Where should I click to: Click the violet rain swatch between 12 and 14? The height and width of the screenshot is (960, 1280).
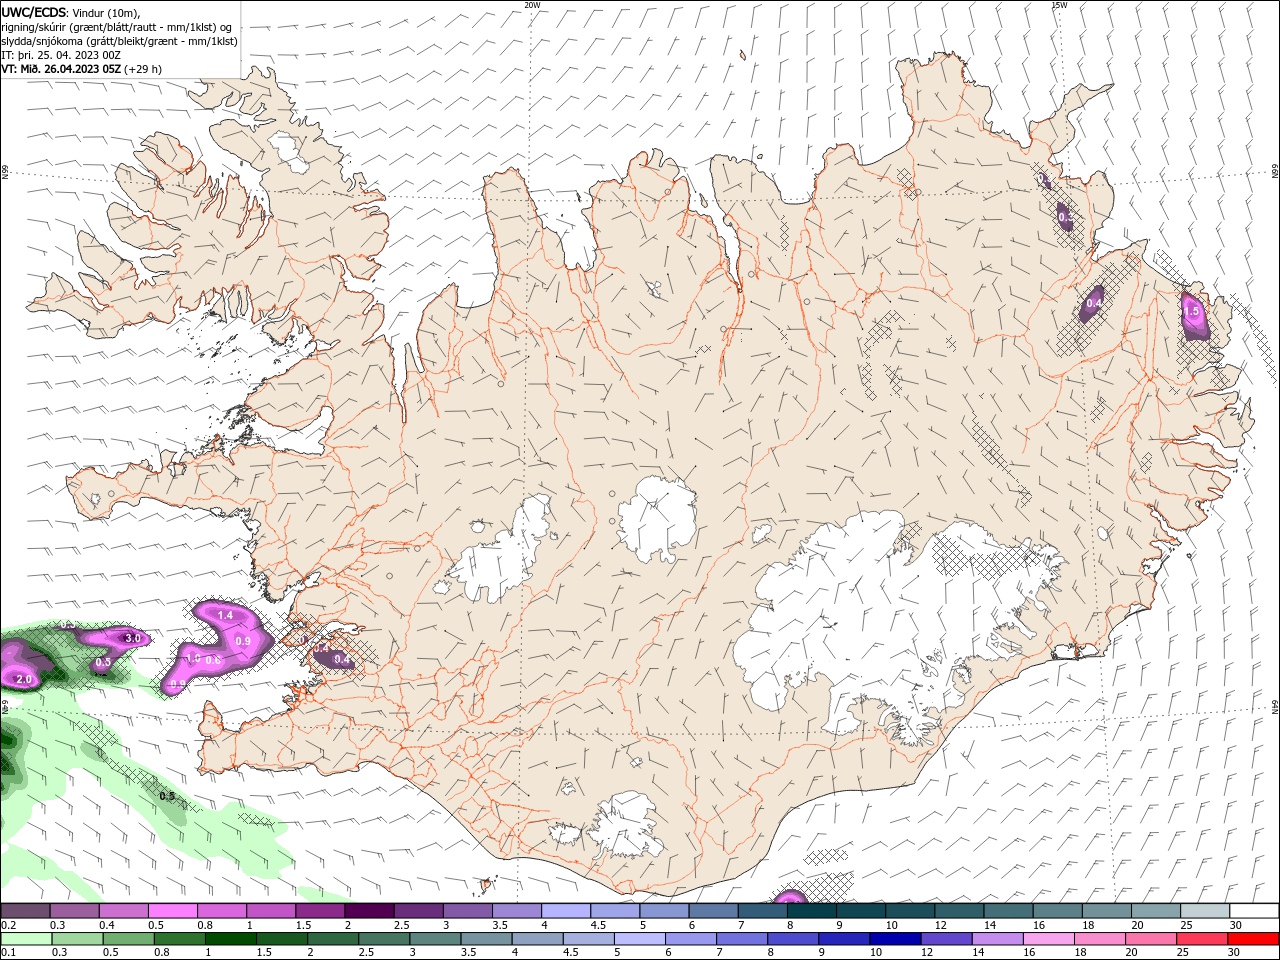[945, 939]
